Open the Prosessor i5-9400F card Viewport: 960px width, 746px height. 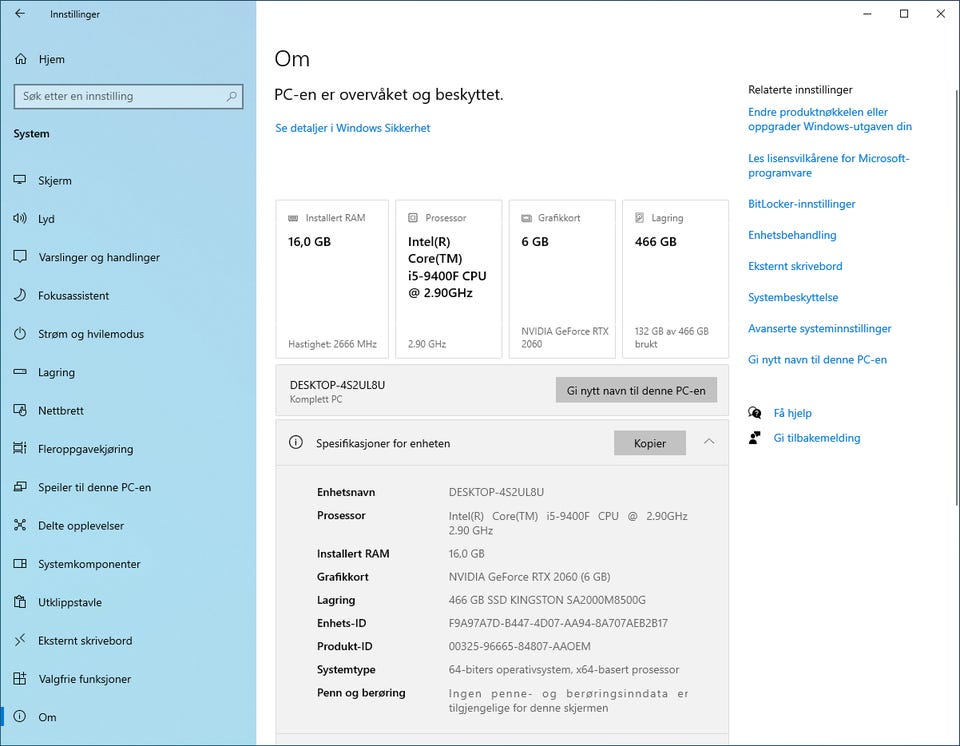(449, 279)
